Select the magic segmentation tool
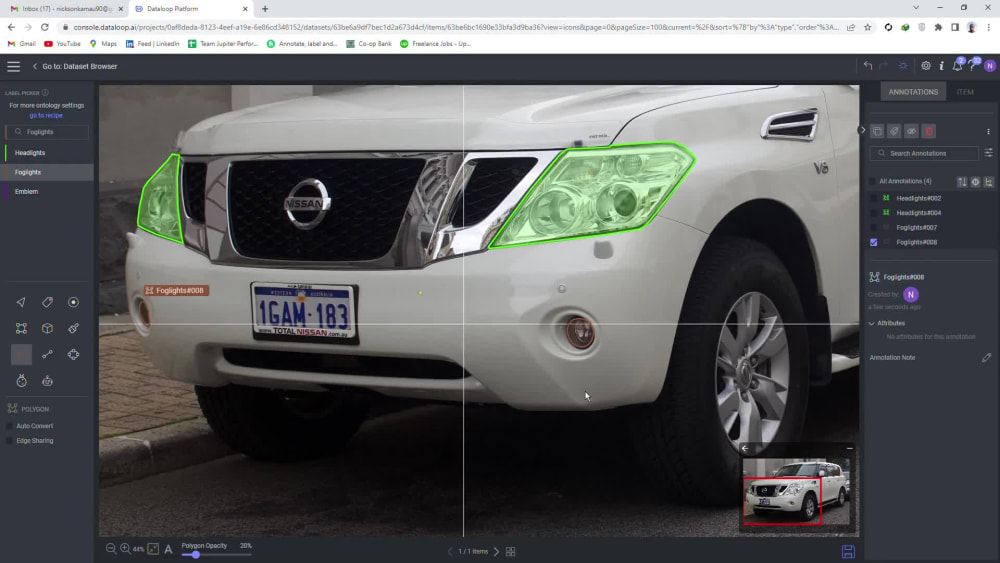Image resolution: width=1000 pixels, height=563 pixels. pos(21,381)
